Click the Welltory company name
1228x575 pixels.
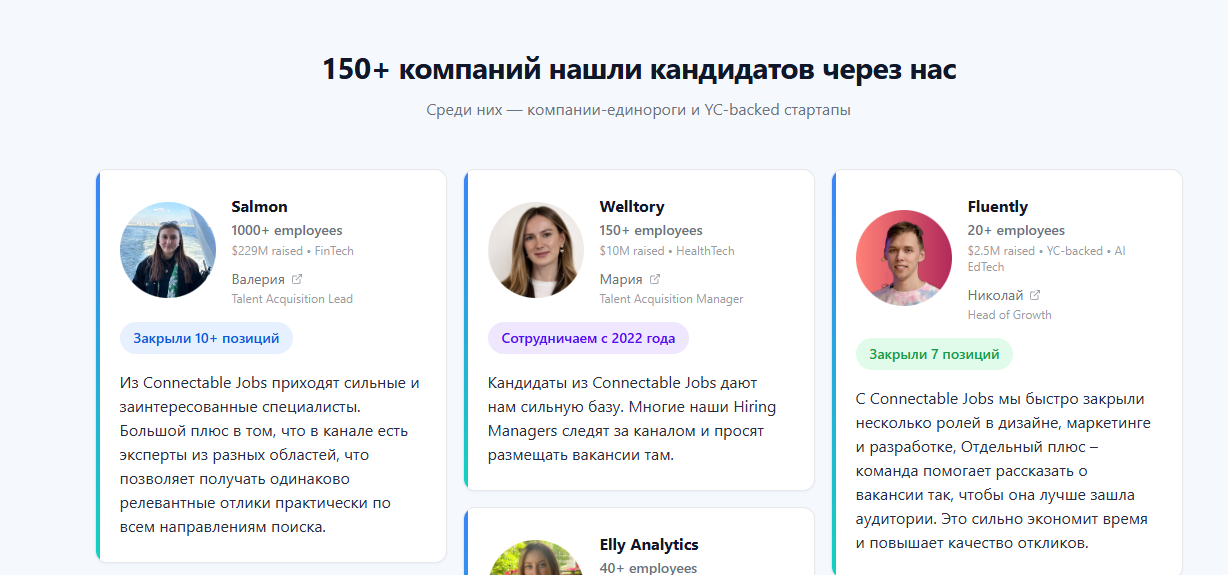(x=632, y=207)
